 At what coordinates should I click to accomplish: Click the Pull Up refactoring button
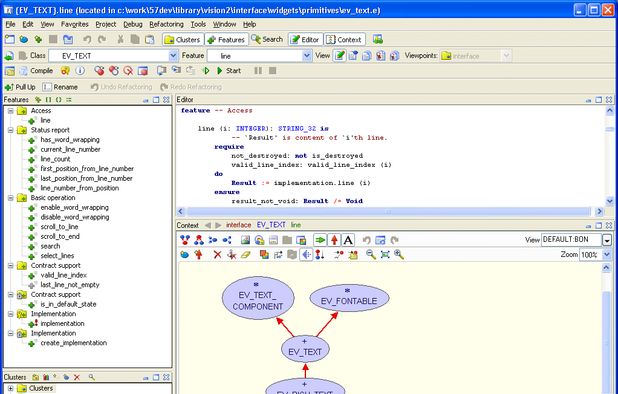tap(20, 87)
